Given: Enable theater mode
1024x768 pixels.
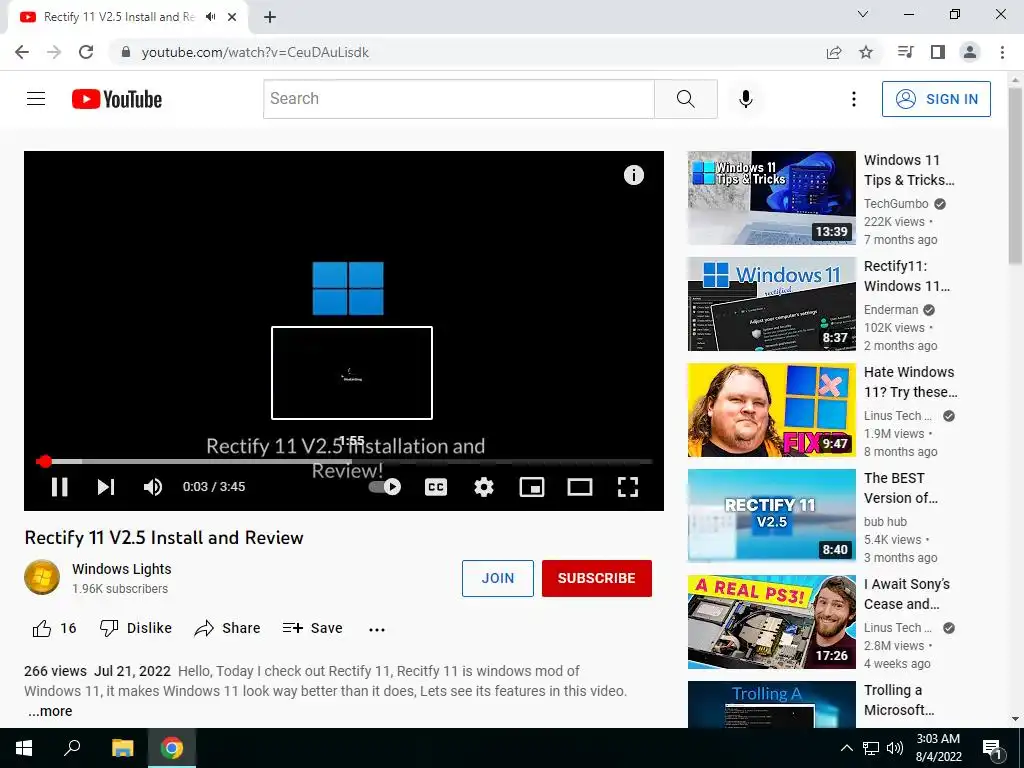Looking at the screenshot, I should coord(580,487).
